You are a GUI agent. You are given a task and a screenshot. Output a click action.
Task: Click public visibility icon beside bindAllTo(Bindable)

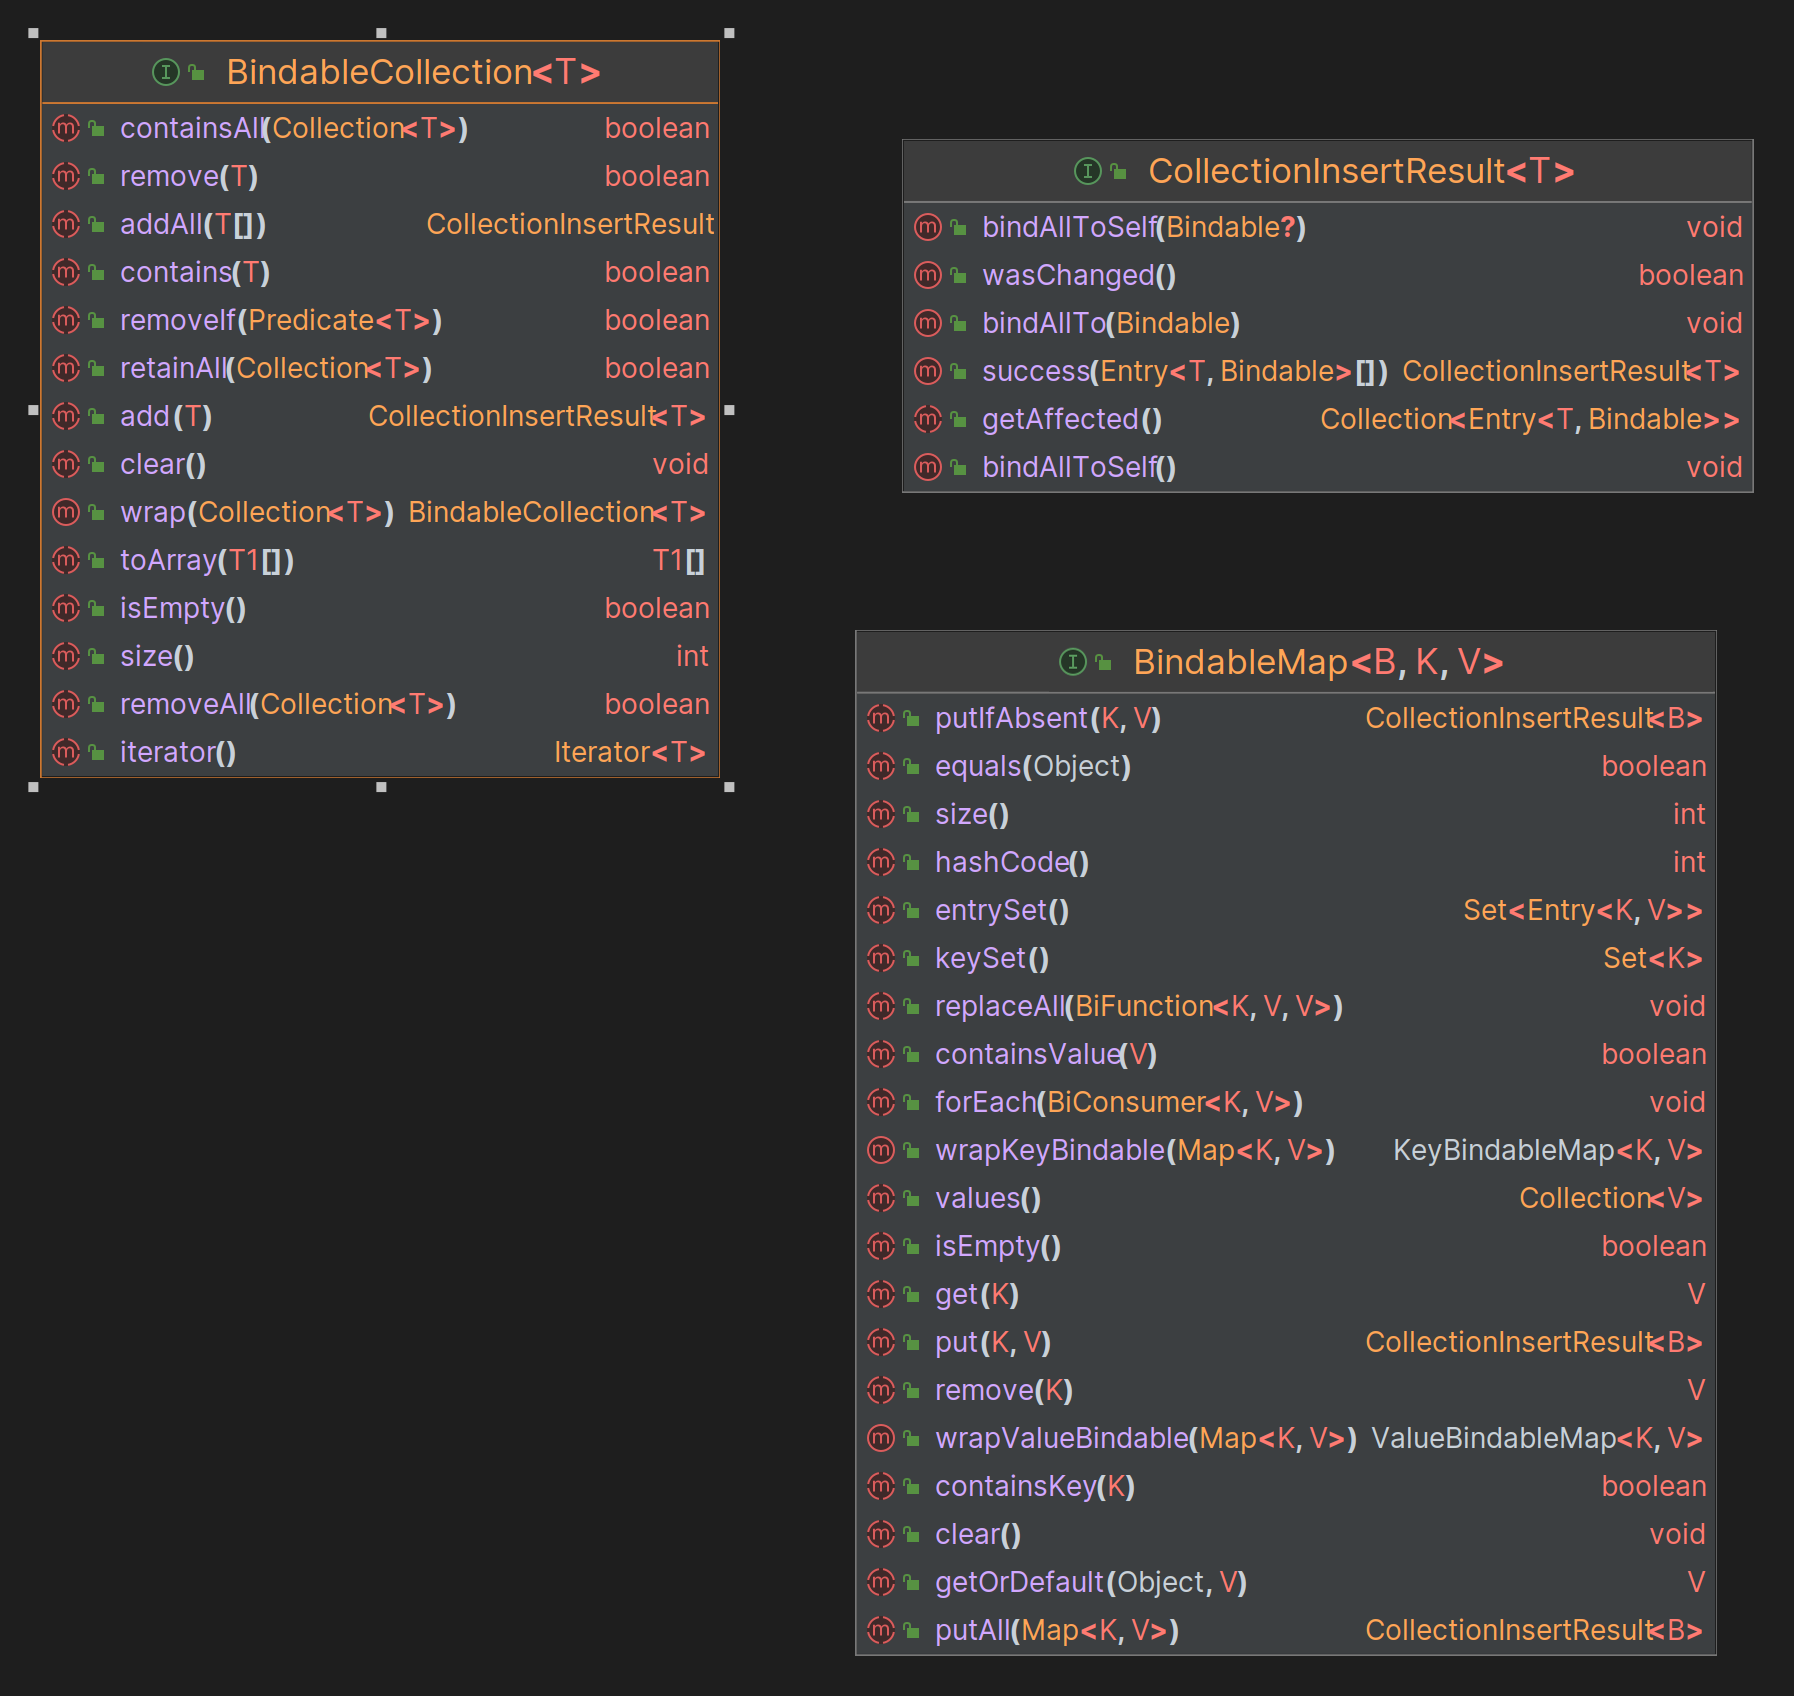click(959, 323)
